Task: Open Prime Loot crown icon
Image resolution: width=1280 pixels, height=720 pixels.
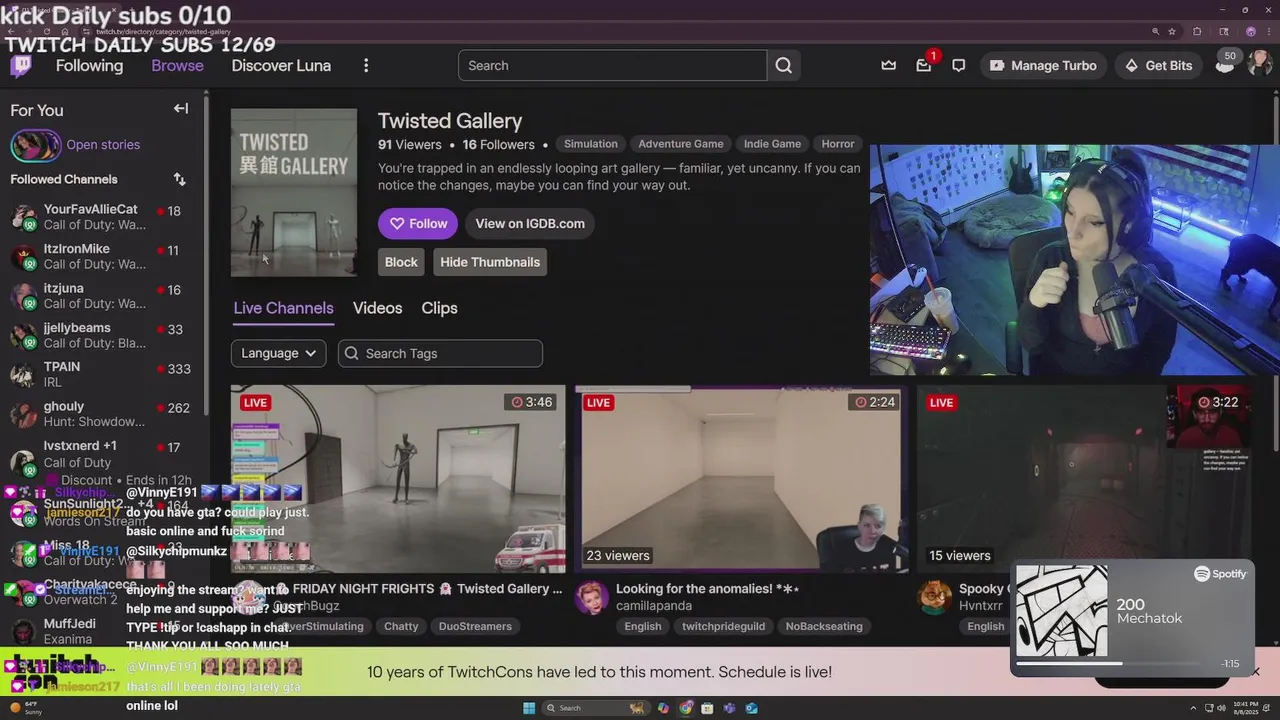Action: [x=888, y=65]
